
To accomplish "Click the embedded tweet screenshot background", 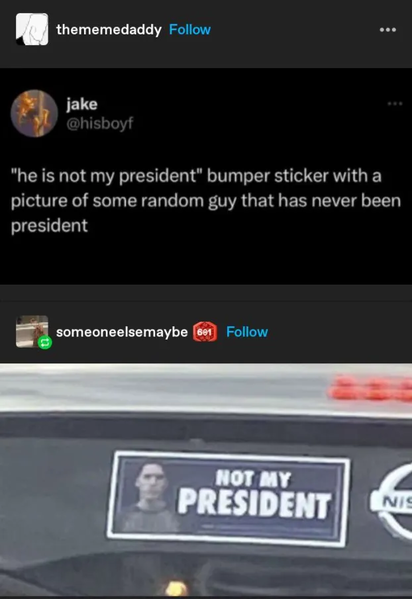I will 206,176.
